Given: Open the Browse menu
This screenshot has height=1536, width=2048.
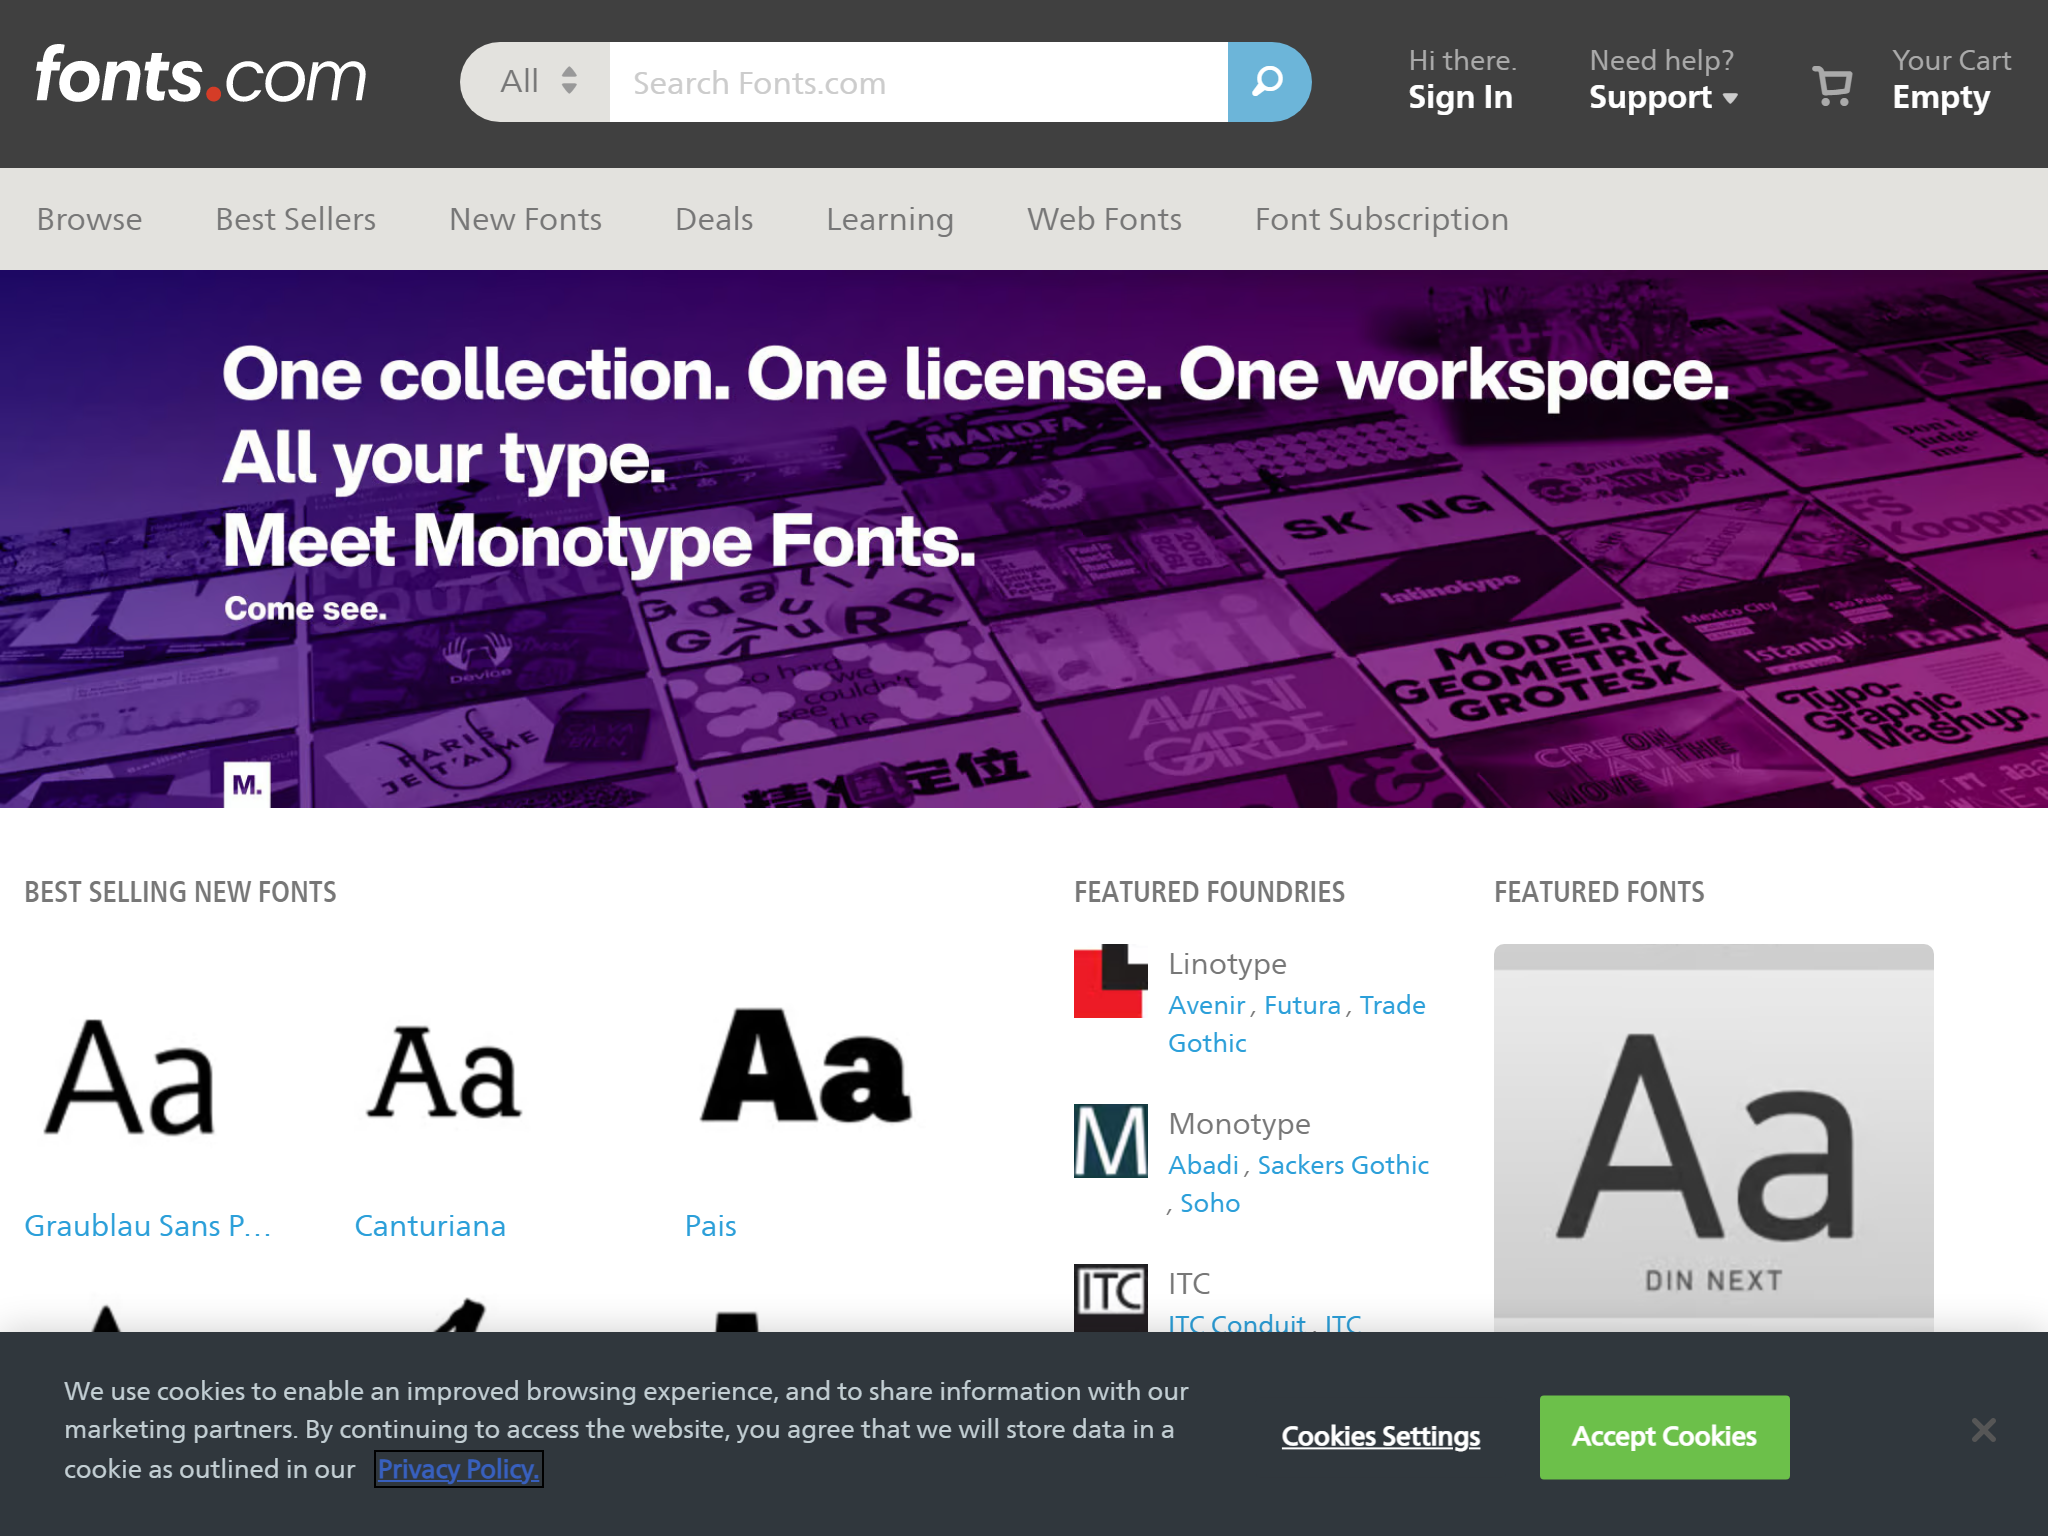Looking at the screenshot, I should [x=90, y=219].
